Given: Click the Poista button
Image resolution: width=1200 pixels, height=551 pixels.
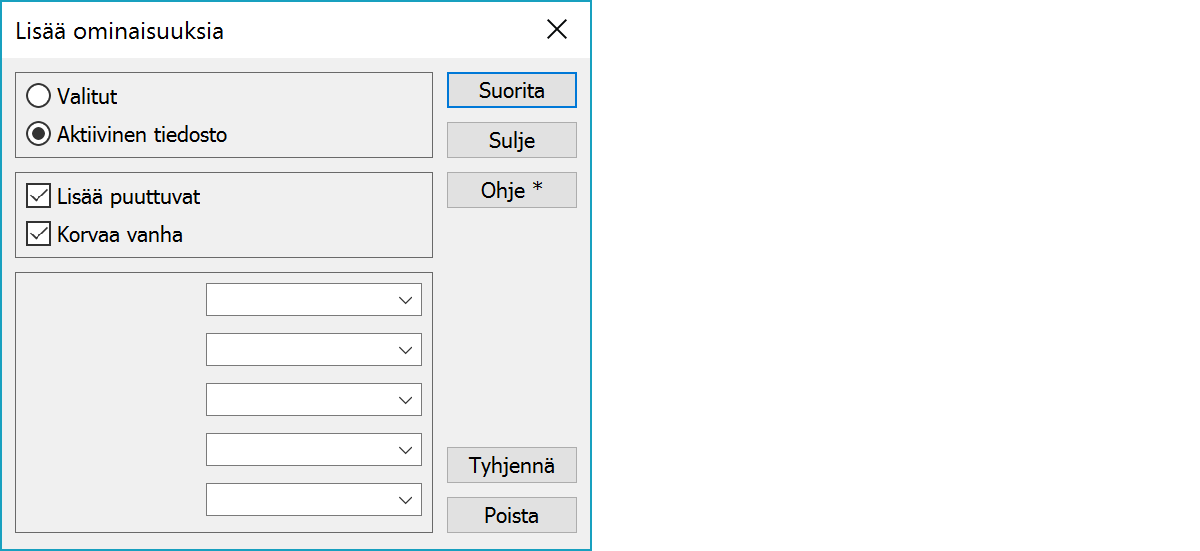Looking at the screenshot, I should coord(512,515).
